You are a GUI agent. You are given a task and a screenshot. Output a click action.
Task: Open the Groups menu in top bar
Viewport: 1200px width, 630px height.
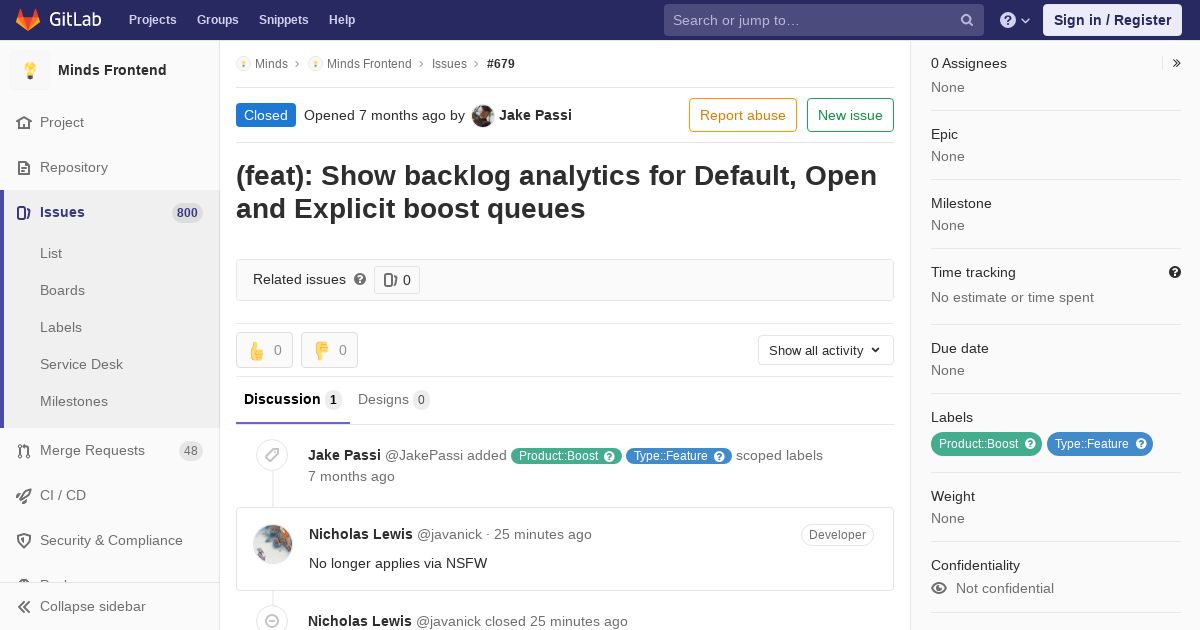218,20
